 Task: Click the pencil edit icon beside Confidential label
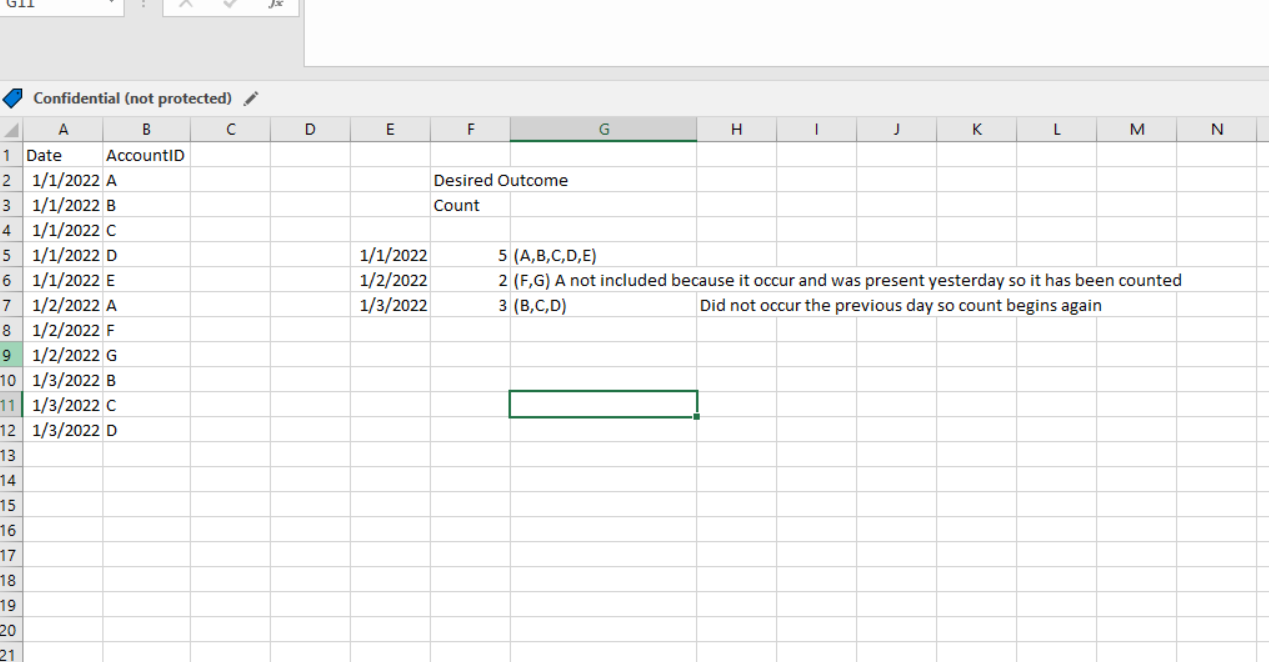coord(251,98)
